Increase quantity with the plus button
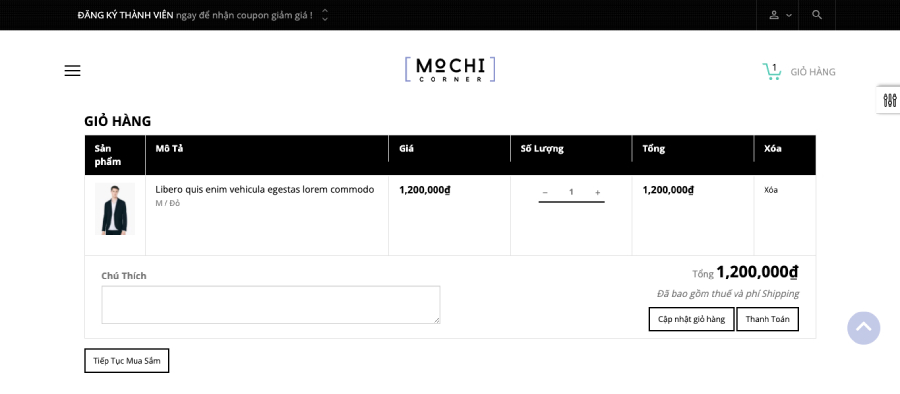 (598, 192)
